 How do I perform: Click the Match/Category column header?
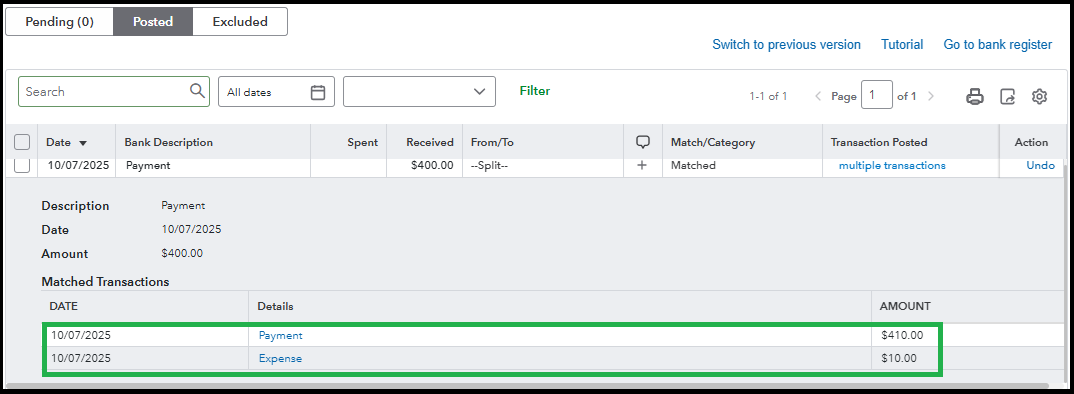(x=712, y=143)
